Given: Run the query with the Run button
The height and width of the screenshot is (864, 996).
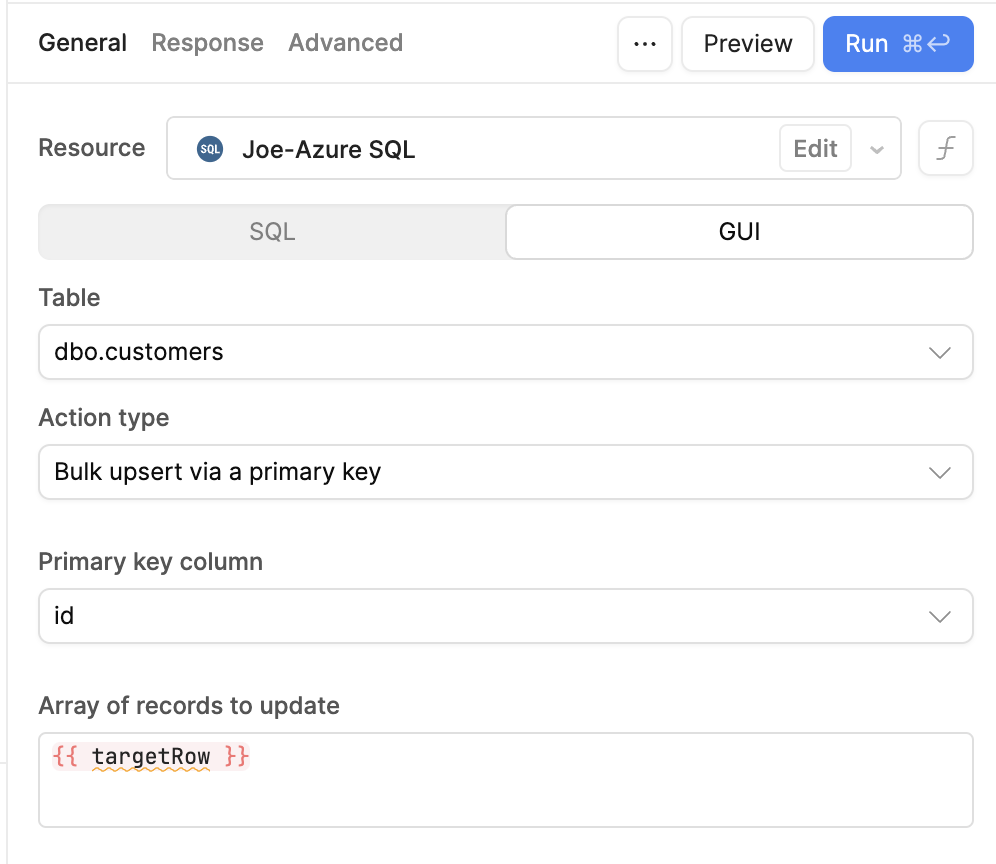Looking at the screenshot, I should (x=898, y=44).
